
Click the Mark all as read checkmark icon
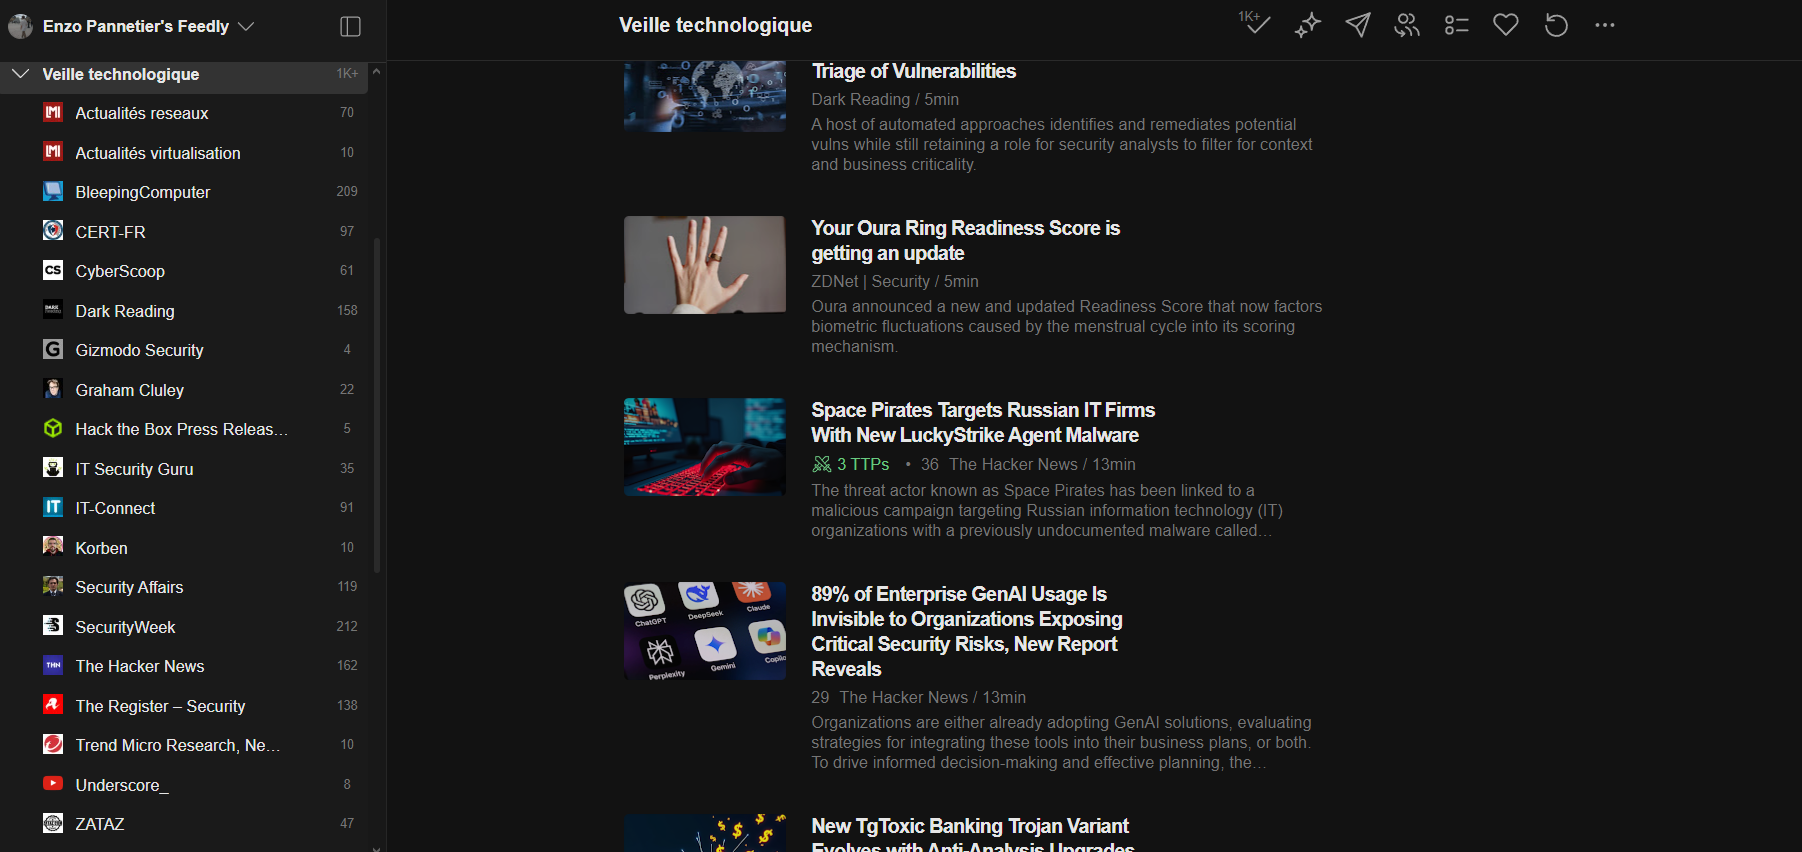1256,24
